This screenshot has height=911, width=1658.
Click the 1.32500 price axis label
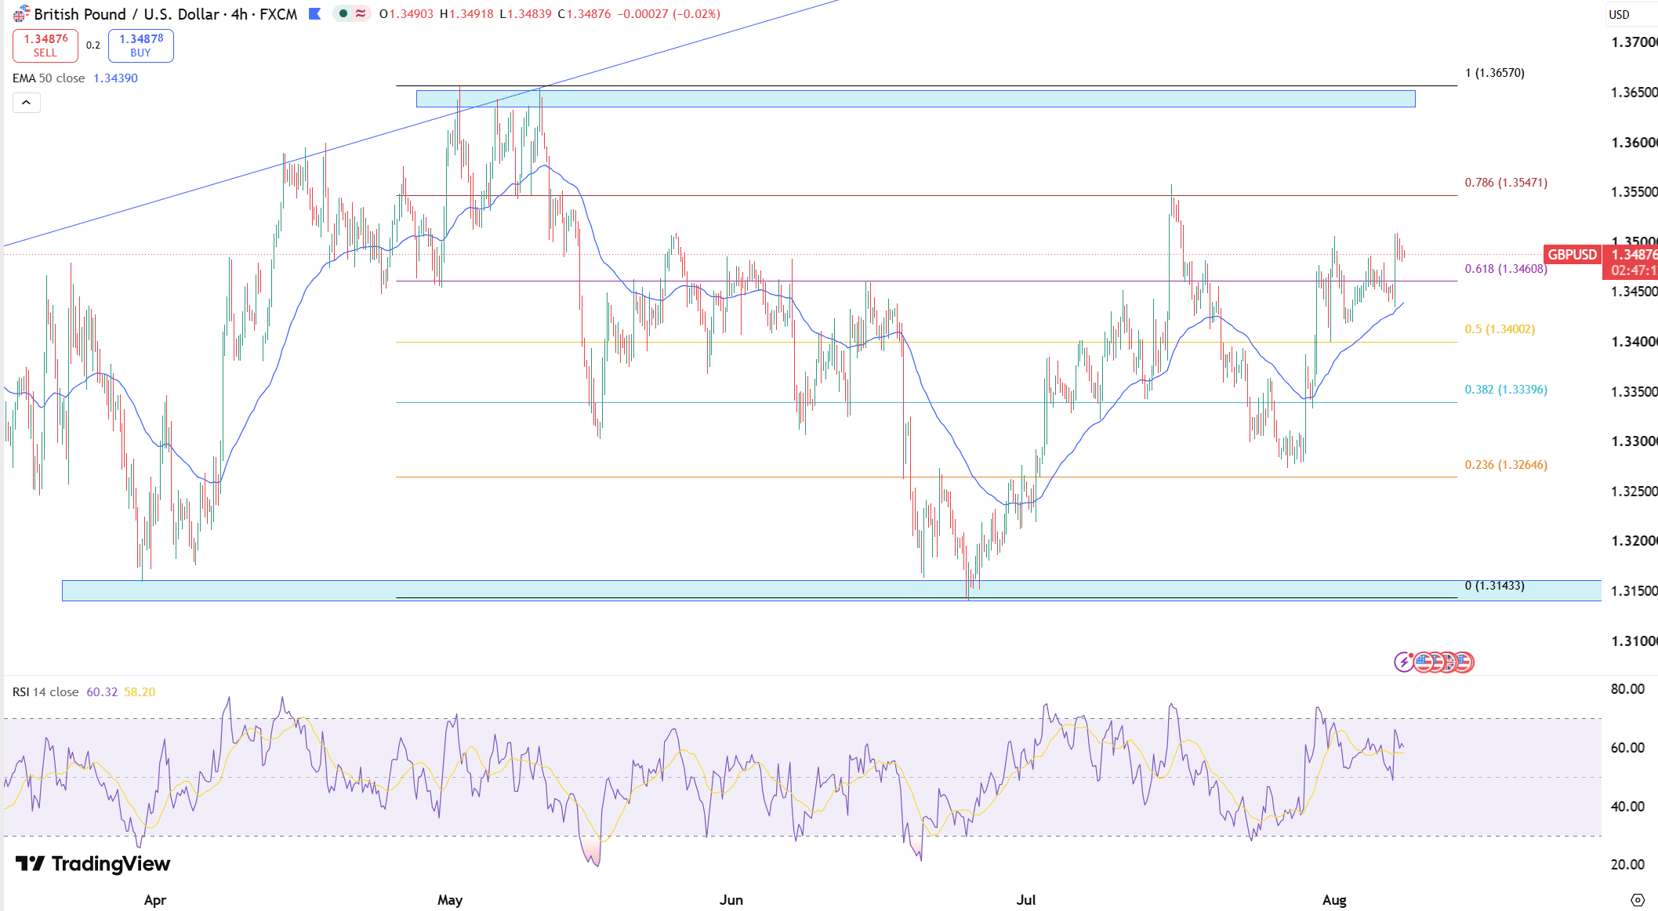click(1634, 492)
